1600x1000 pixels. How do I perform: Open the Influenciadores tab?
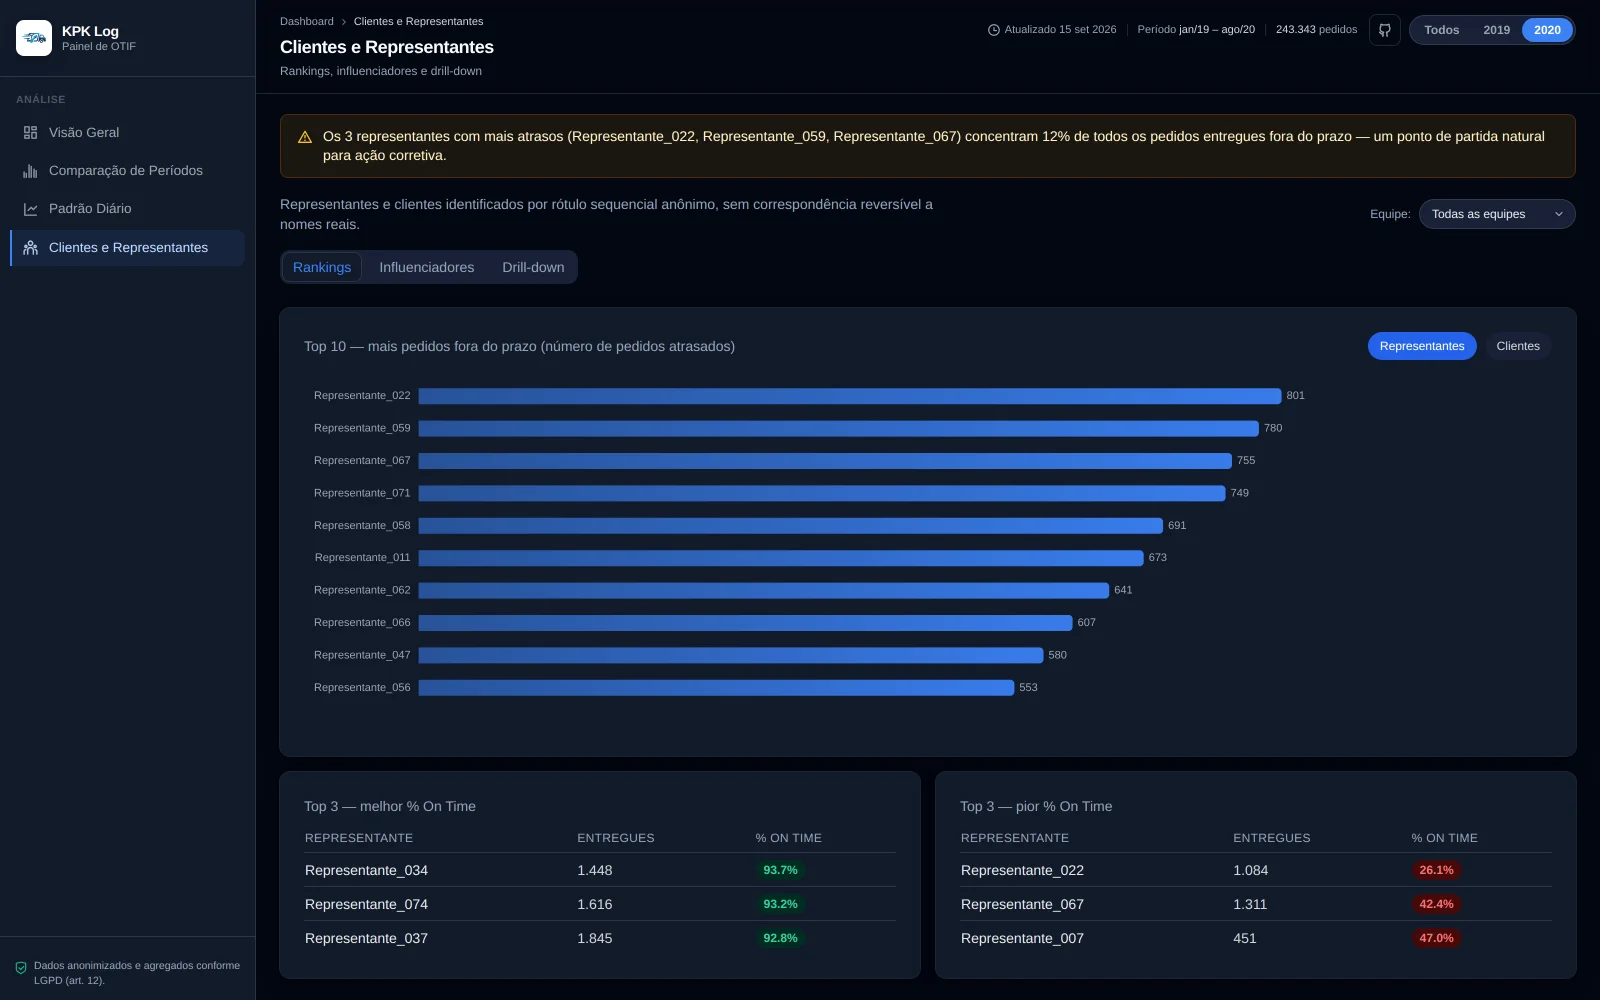(427, 267)
